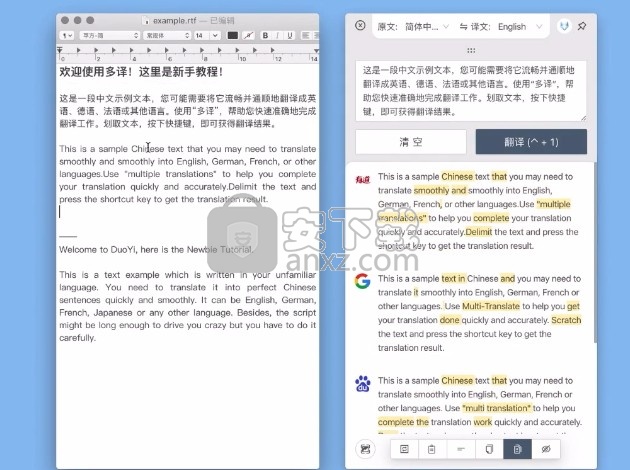630x470 pixels.
Task: Click the Youdao engine icon
Action: click(x=362, y=179)
